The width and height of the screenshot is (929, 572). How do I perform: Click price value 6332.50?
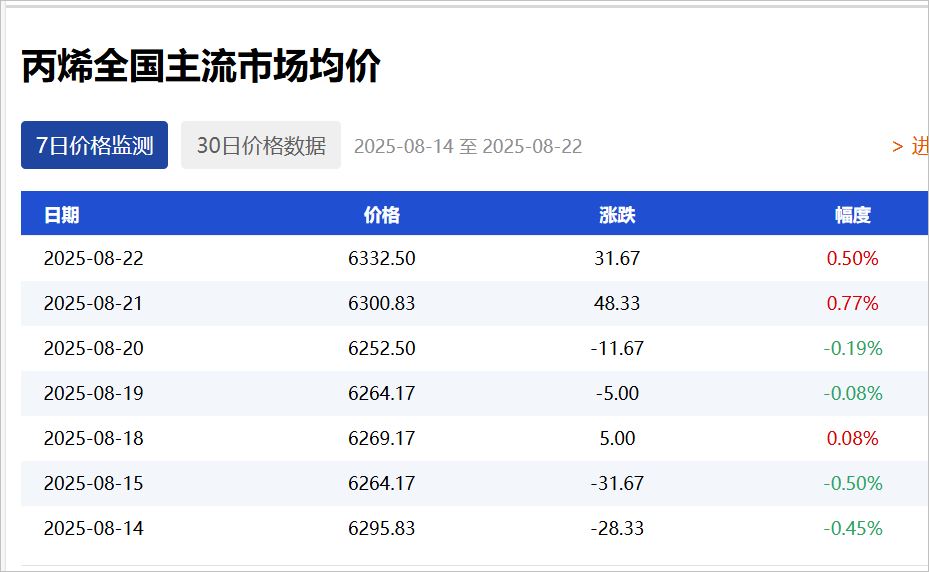[x=382, y=258]
